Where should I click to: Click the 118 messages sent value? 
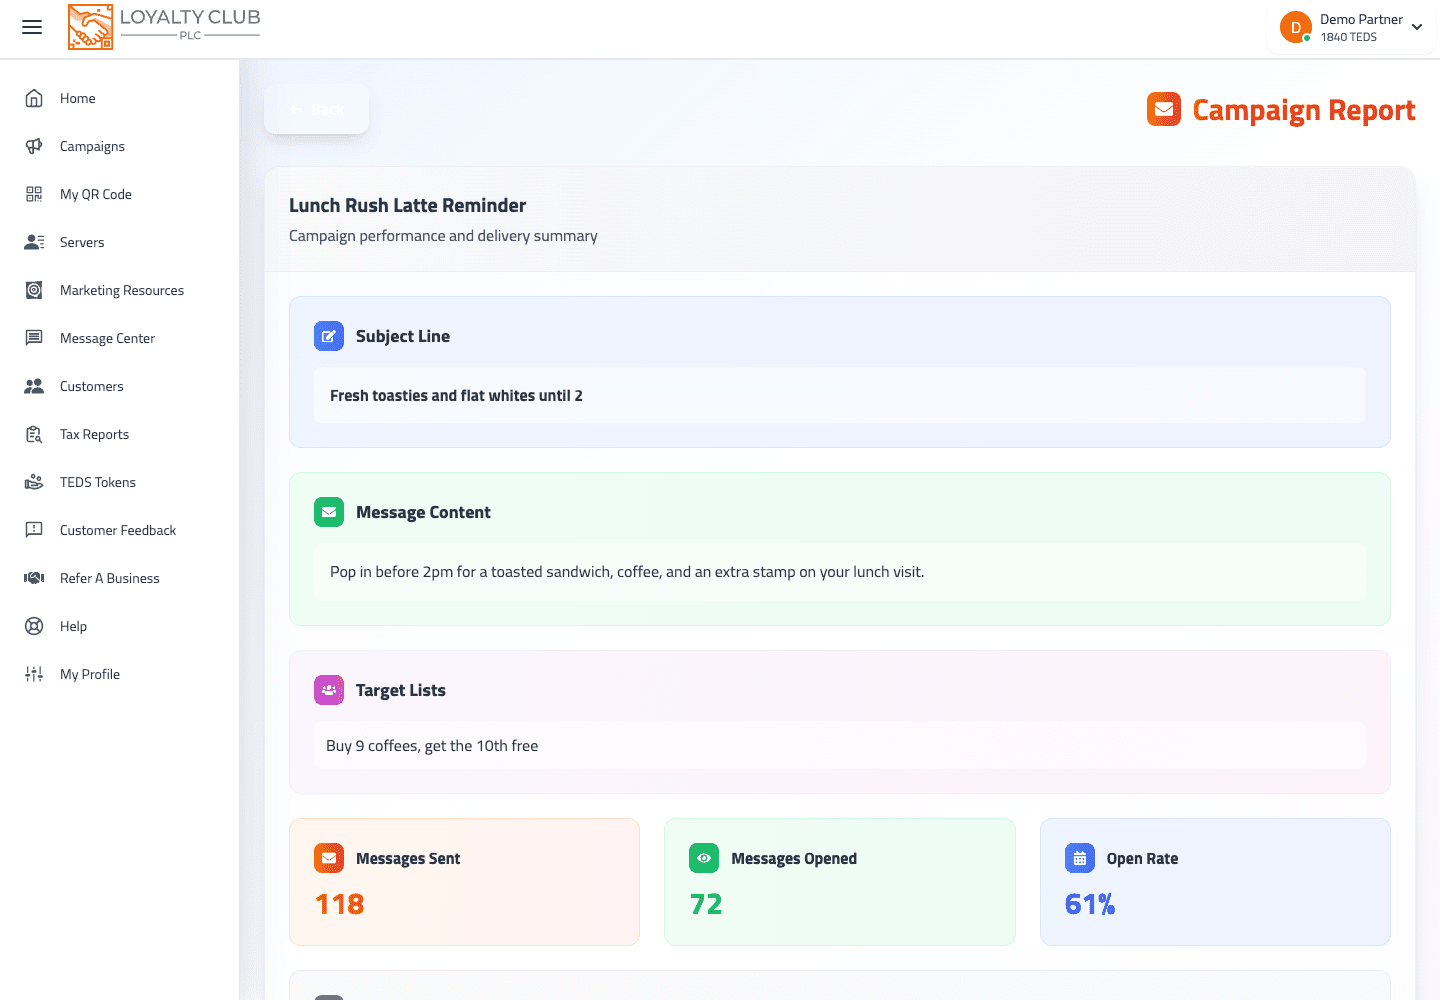point(340,904)
